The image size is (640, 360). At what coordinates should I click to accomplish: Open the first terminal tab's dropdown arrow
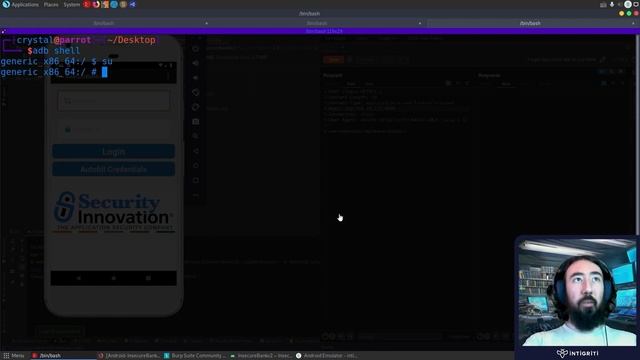click(x=207, y=23)
